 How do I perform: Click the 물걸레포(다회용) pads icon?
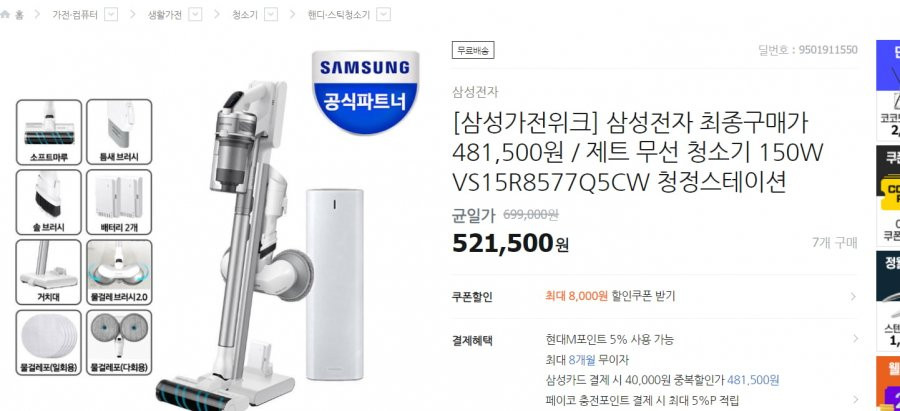click(x=119, y=343)
